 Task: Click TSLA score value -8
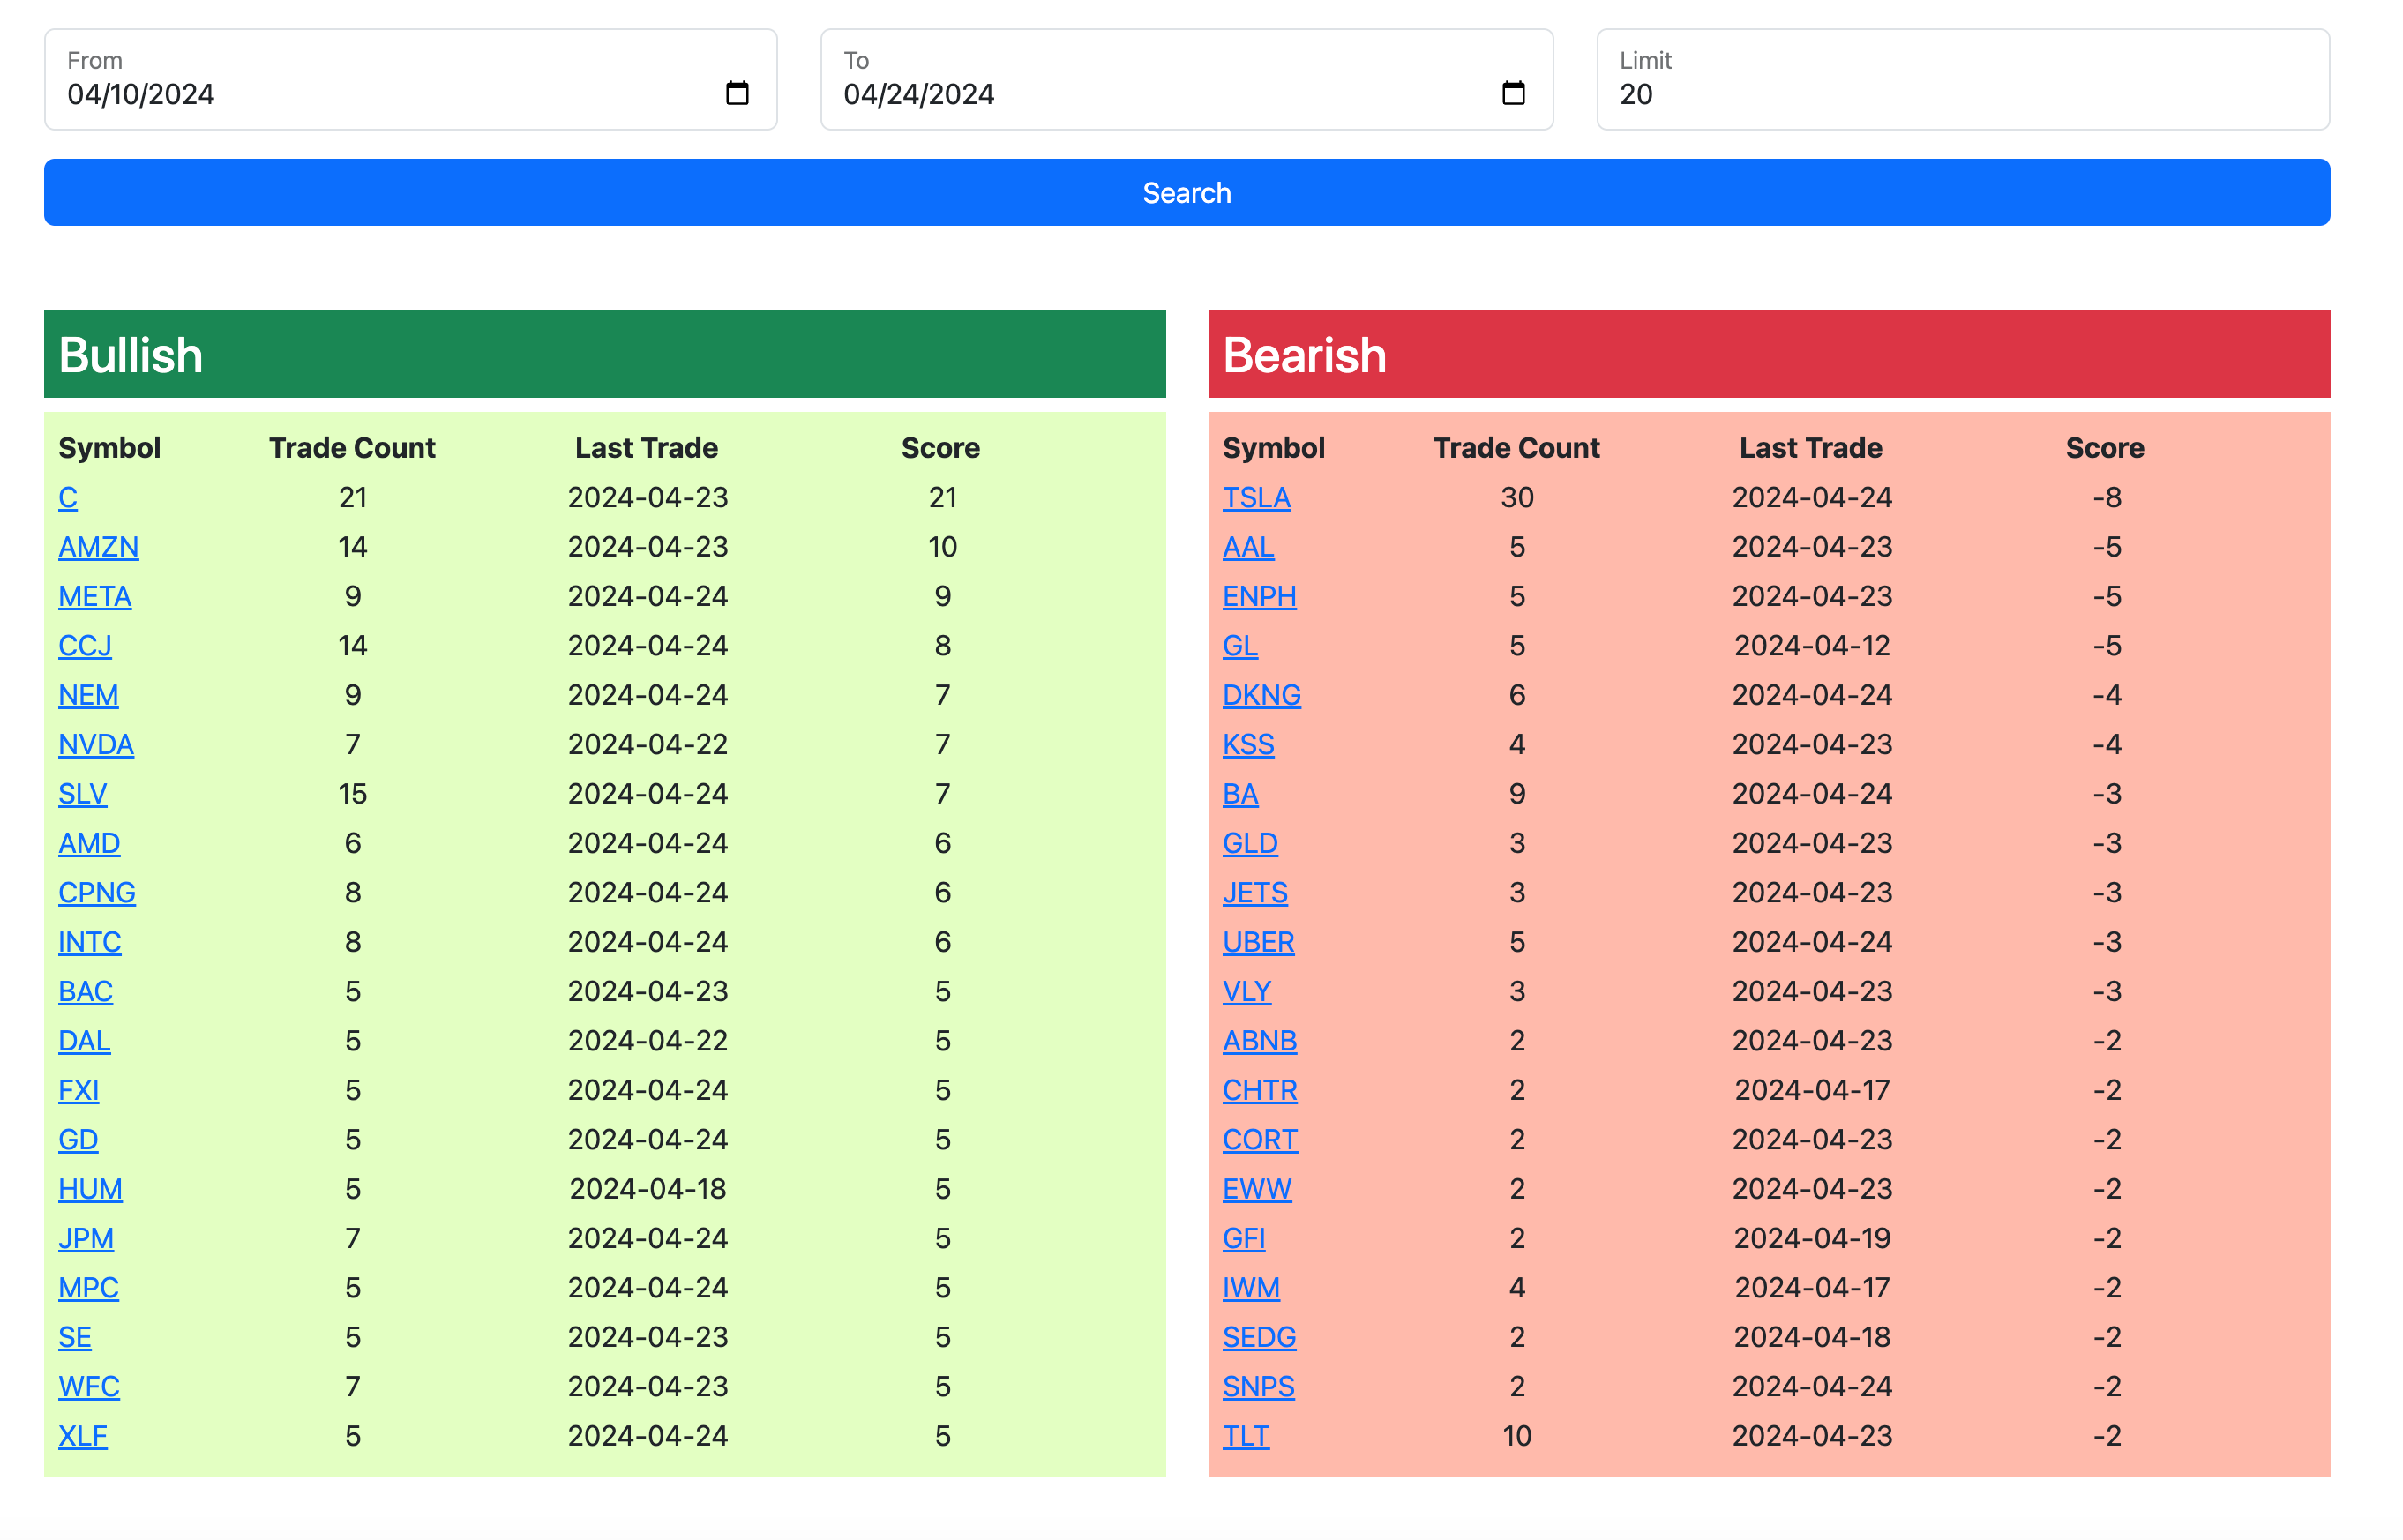pyautogui.click(x=2107, y=497)
